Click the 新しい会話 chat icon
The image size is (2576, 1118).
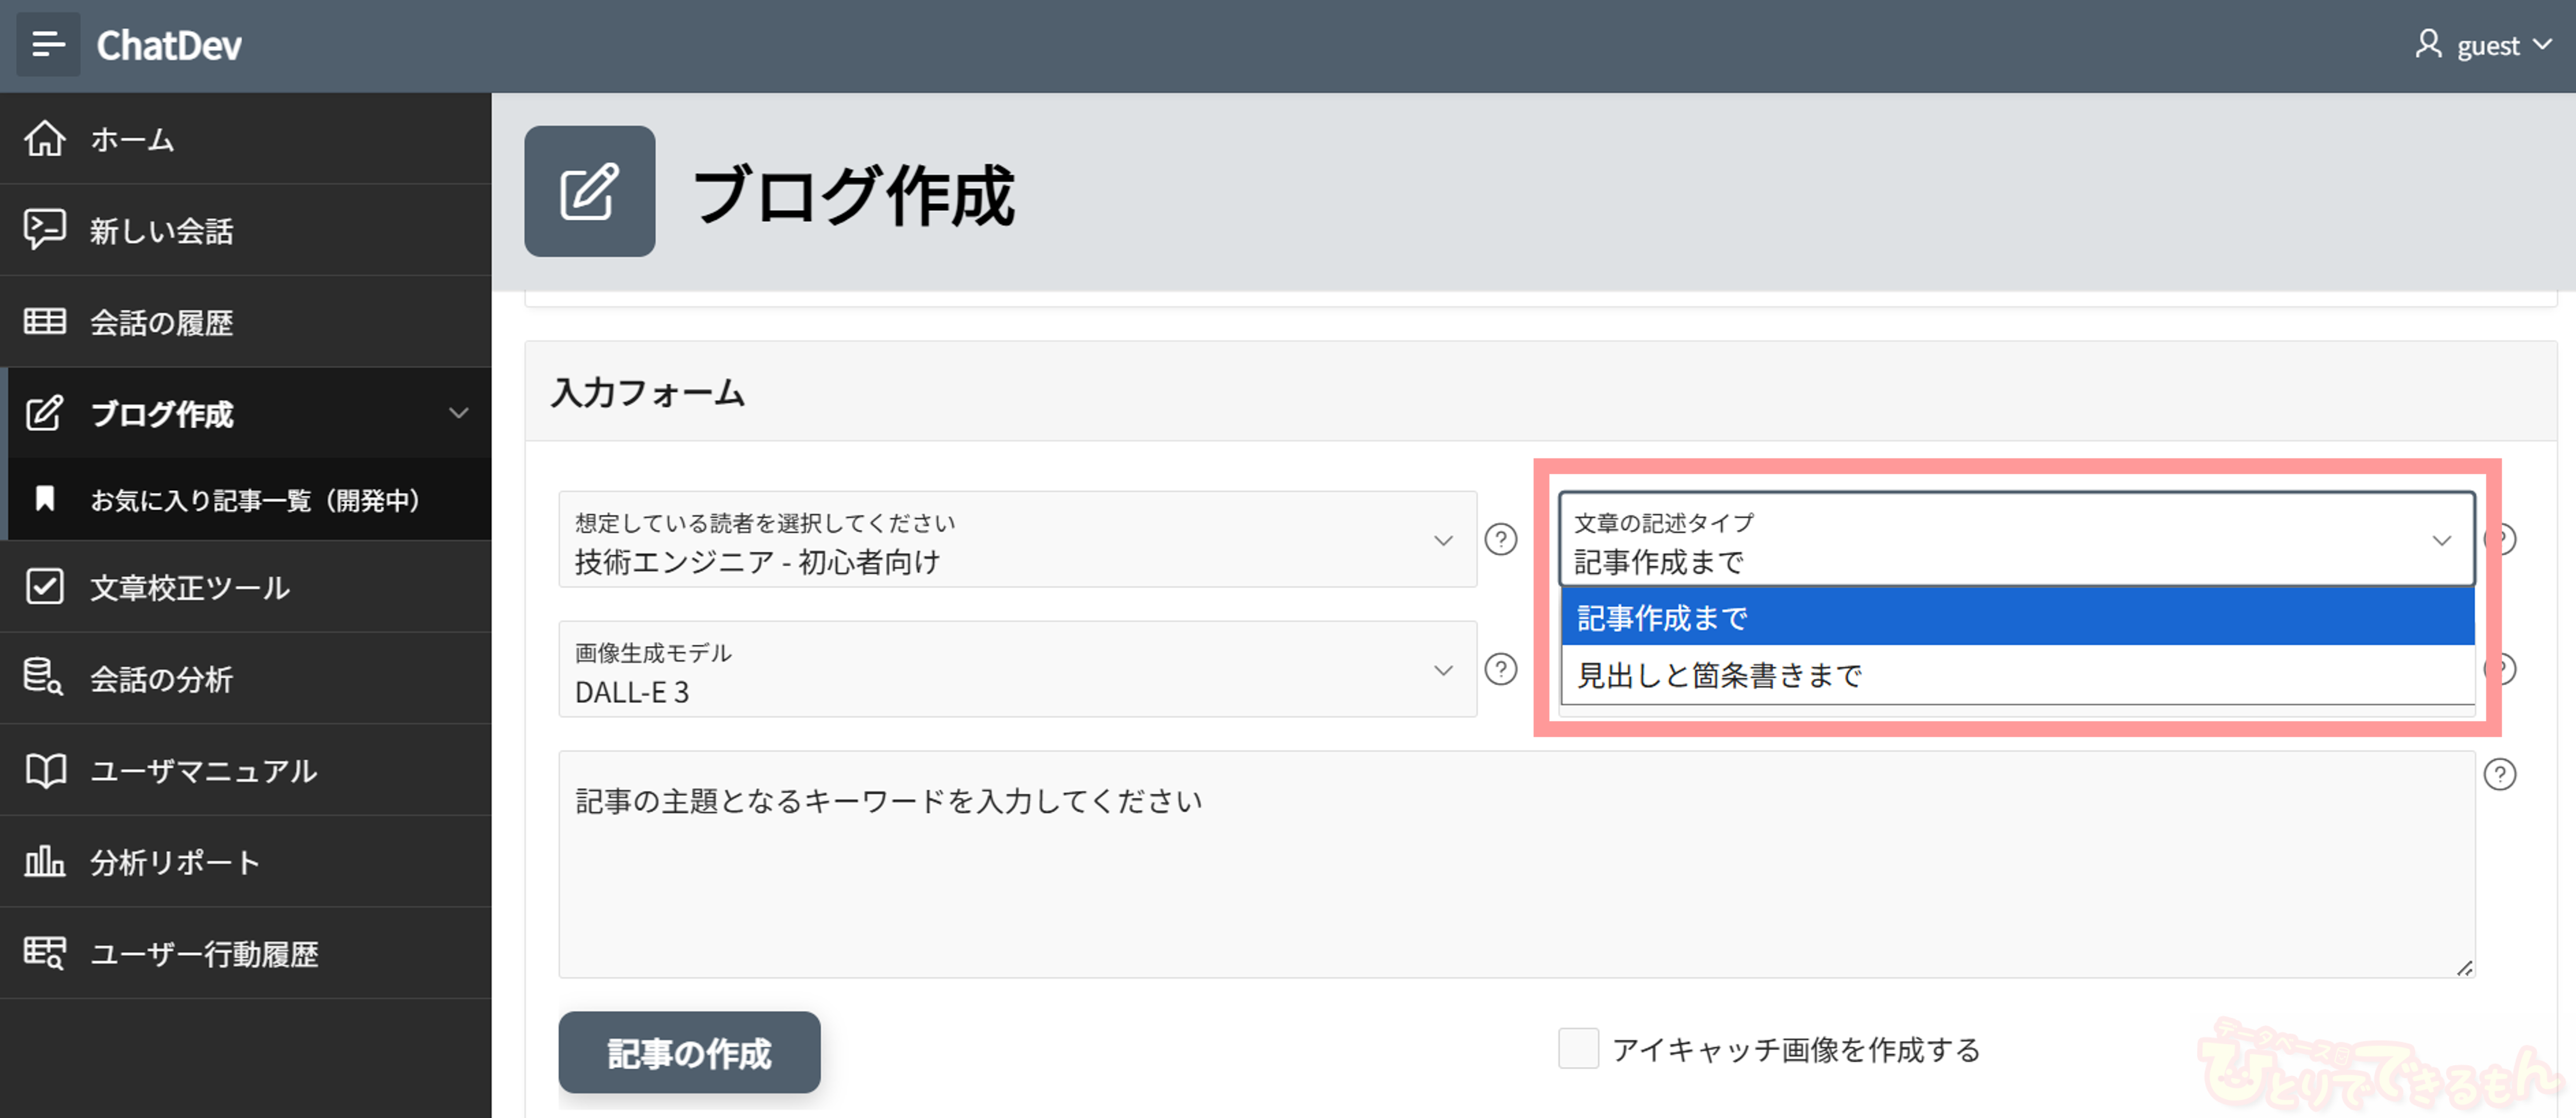click(x=45, y=230)
